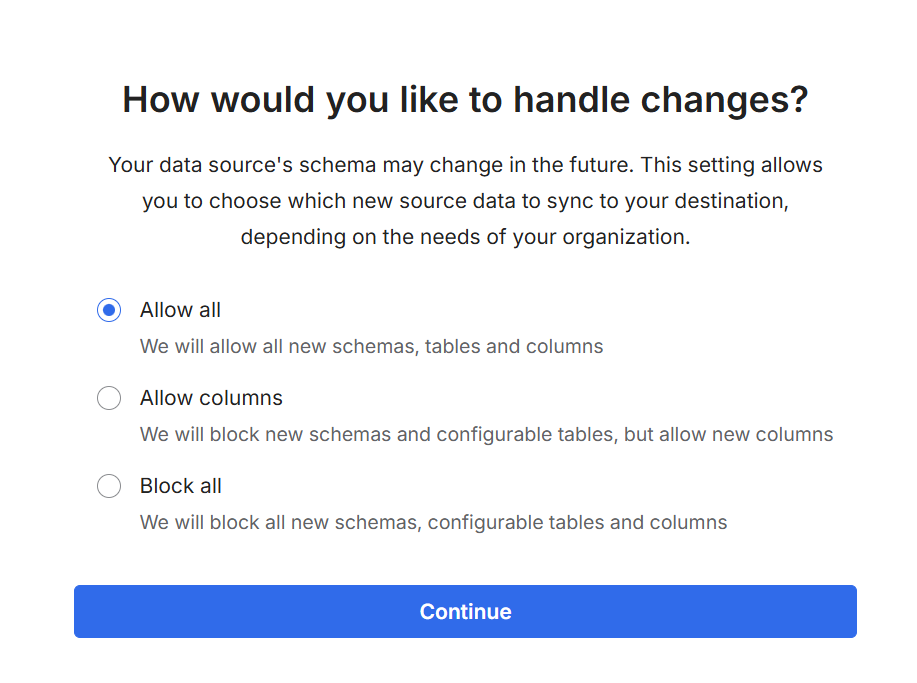Click "We will block all new schemas" description

tap(281, 523)
